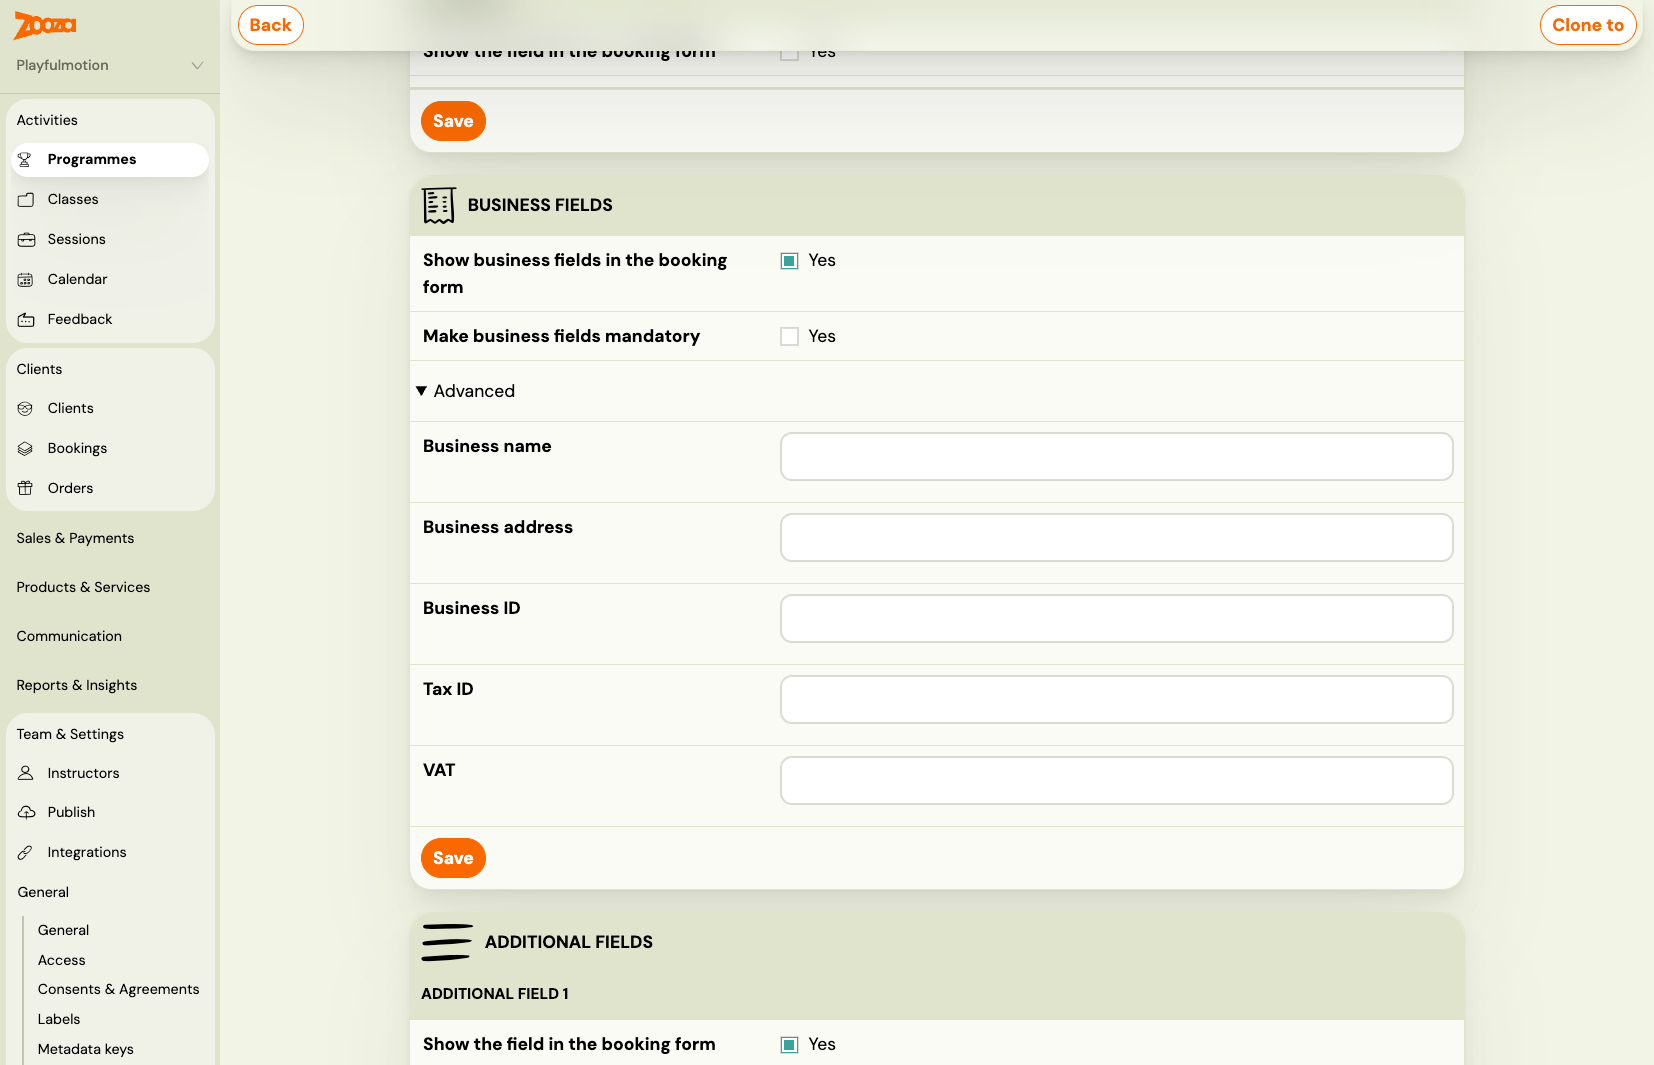Expand Reports & Insights section
The image size is (1654, 1065).
77,685
